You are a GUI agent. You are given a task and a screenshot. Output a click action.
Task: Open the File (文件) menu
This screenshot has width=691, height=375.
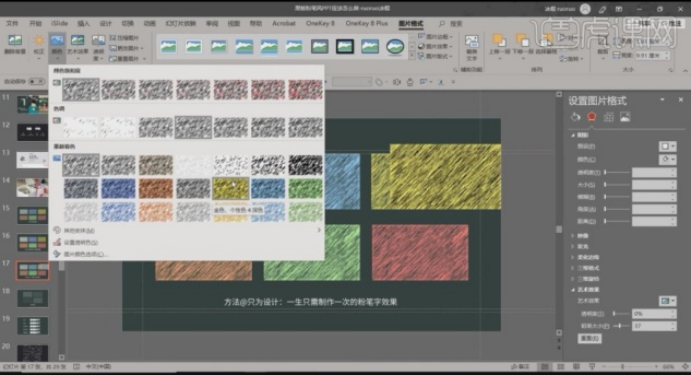click(12, 23)
